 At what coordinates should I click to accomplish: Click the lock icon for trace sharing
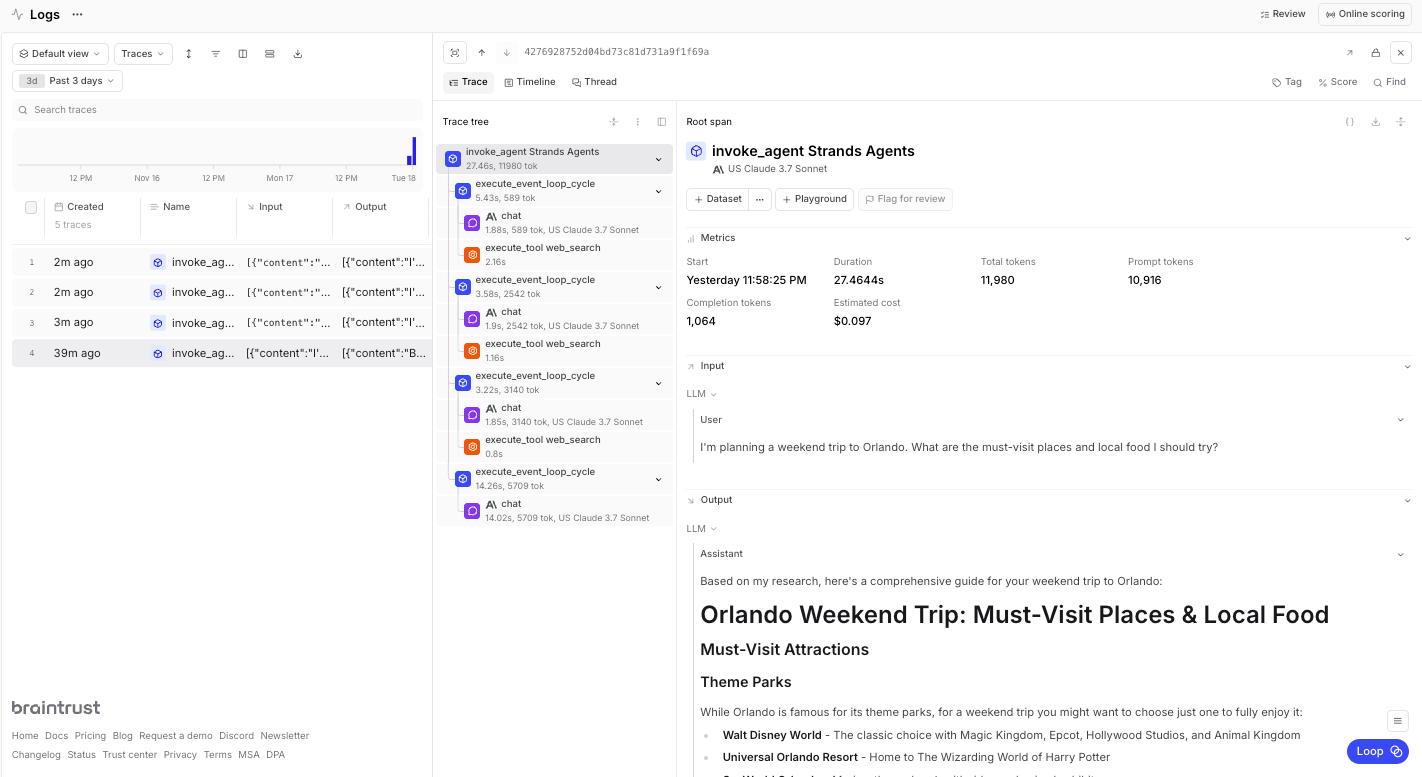pos(1376,53)
